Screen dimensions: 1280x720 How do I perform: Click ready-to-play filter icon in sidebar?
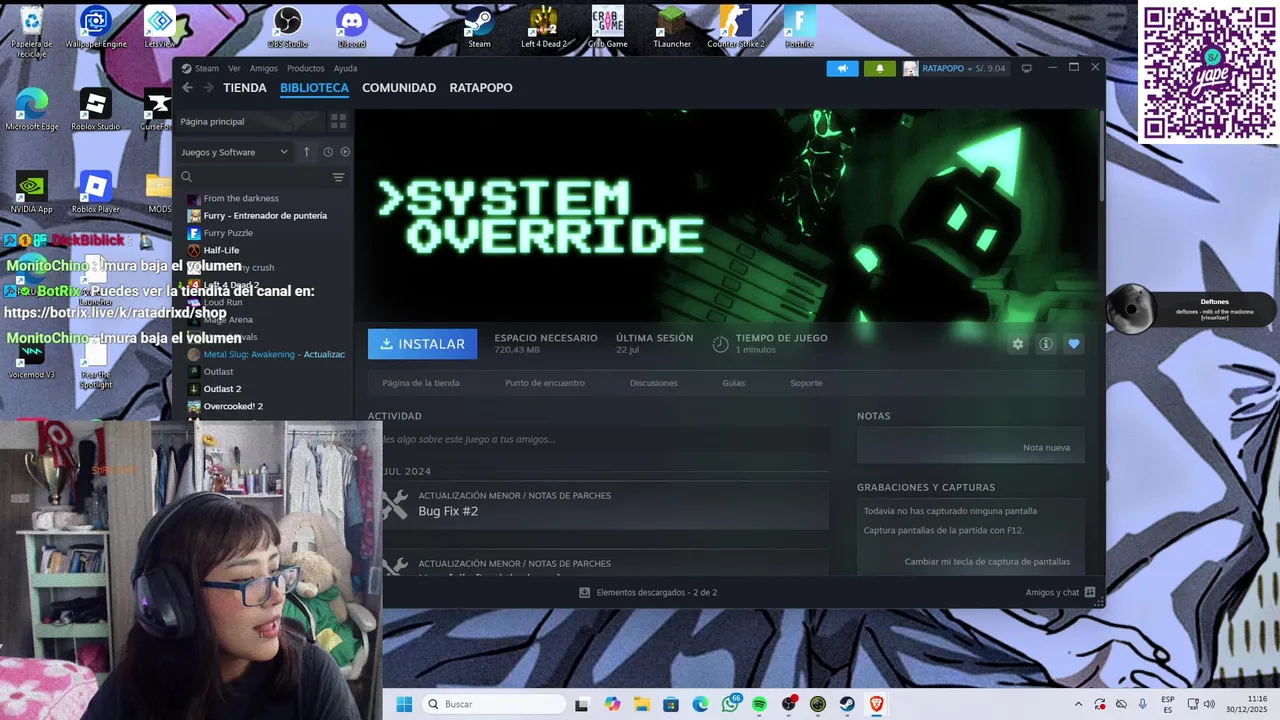345,152
